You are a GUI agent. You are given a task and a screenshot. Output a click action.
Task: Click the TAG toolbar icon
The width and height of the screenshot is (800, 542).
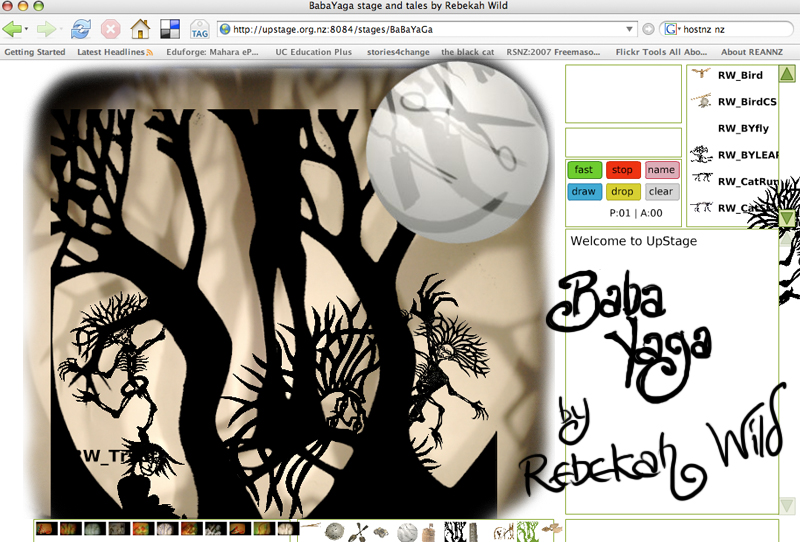[x=199, y=29]
